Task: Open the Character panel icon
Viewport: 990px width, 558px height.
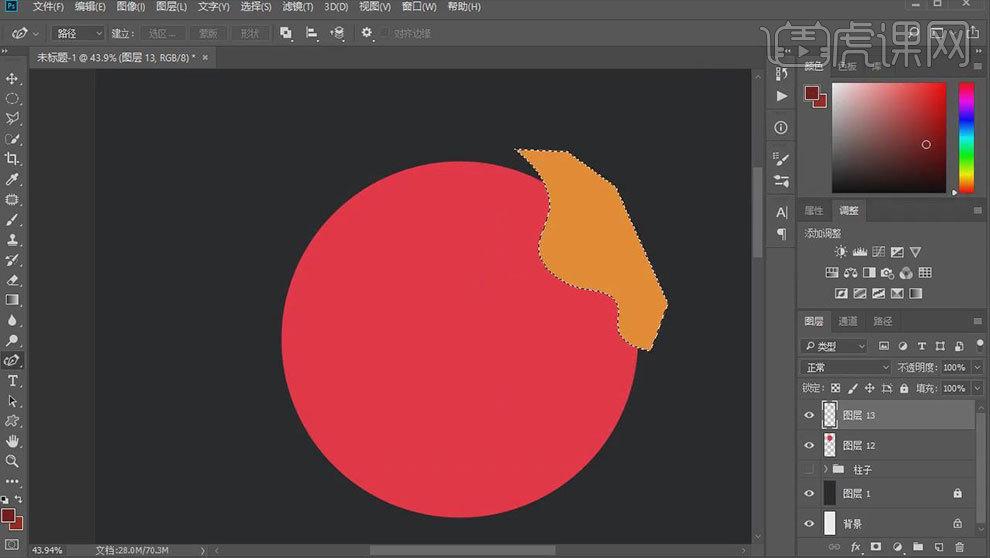Action: pos(782,212)
